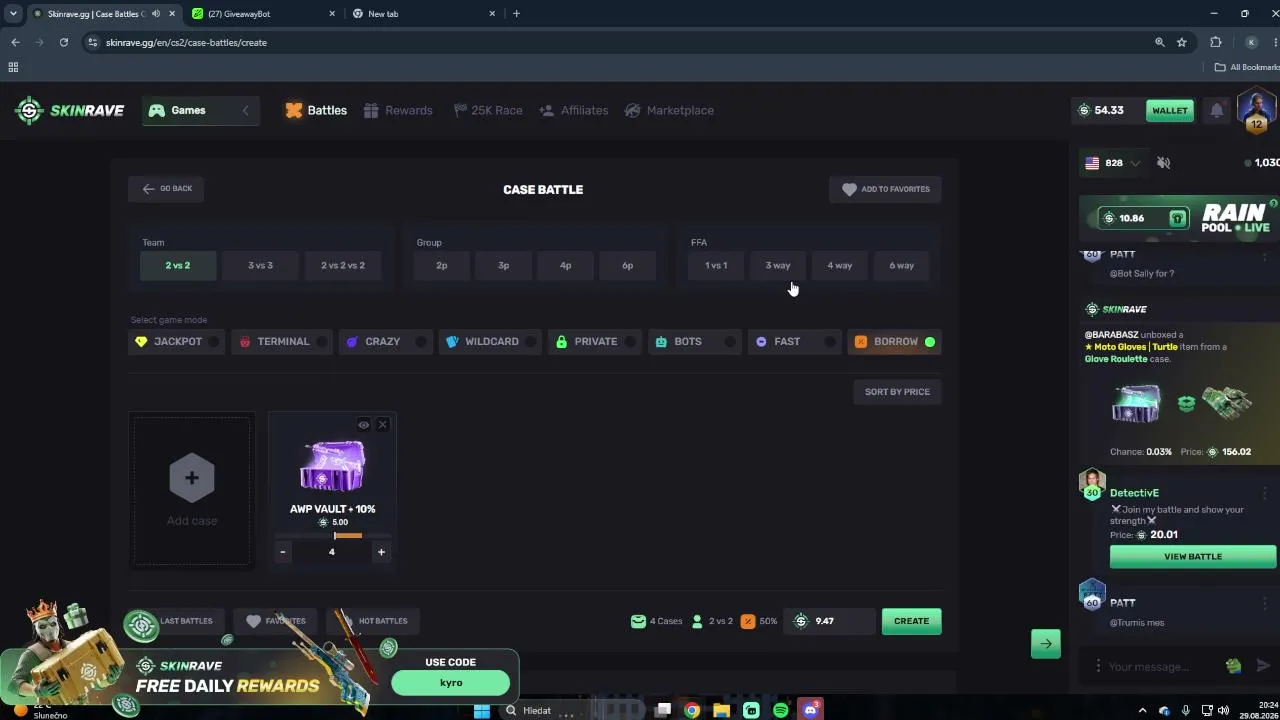The width and height of the screenshot is (1280, 720).
Task: Open the Affiliates page
Action: [573, 110]
